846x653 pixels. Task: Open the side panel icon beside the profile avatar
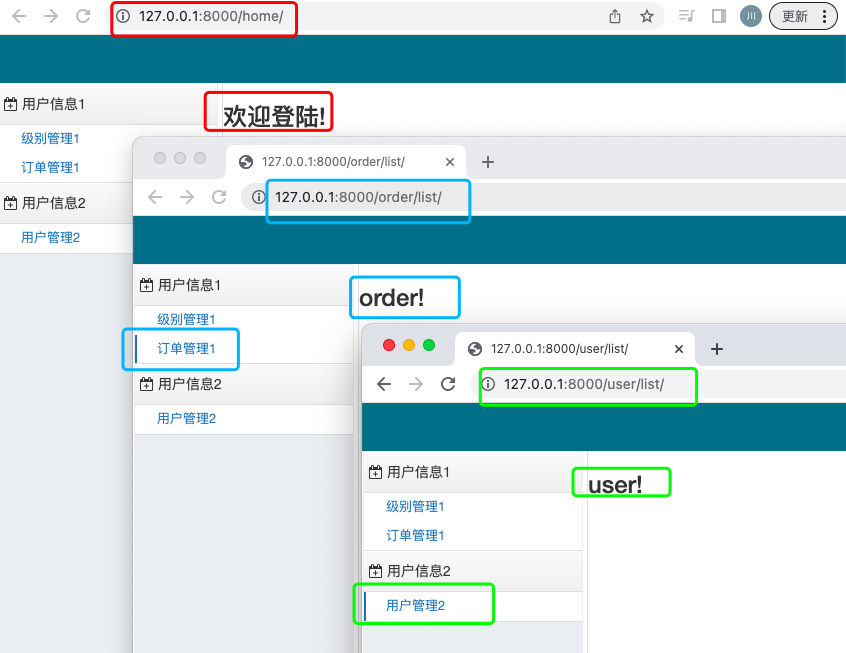coord(718,16)
